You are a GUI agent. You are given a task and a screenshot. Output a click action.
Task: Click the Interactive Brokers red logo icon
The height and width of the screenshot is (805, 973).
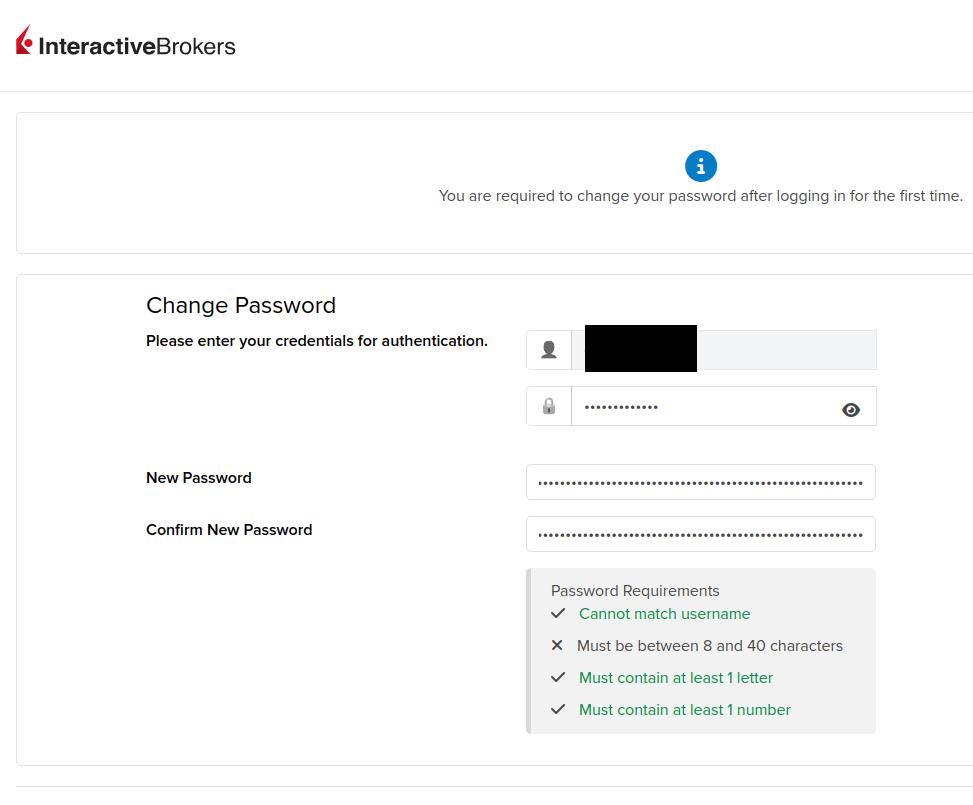pyautogui.click(x=24, y=41)
